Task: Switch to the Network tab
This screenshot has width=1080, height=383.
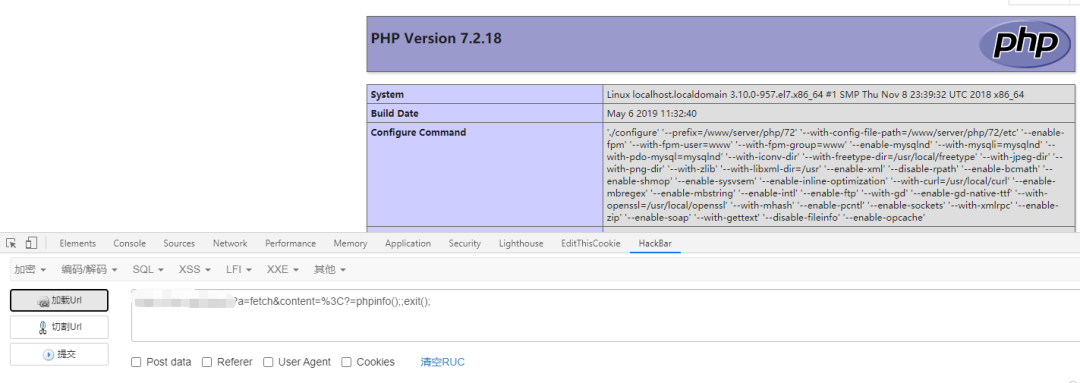Action: point(230,243)
